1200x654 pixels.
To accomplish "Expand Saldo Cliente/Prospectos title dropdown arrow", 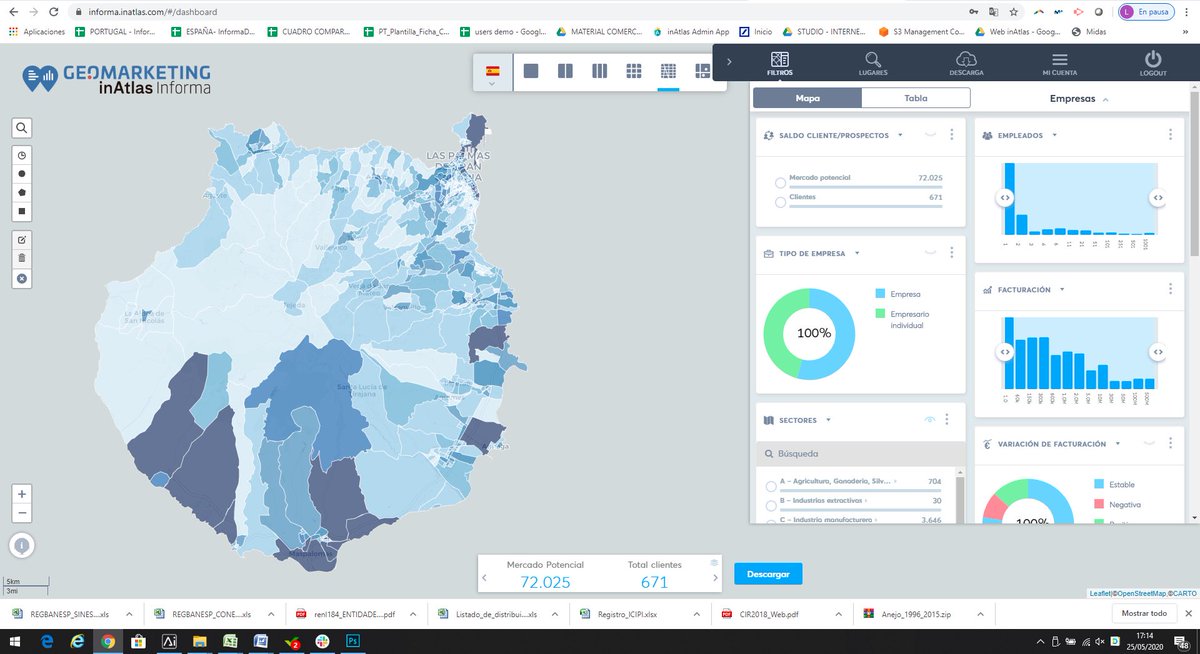I will click(x=900, y=135).
